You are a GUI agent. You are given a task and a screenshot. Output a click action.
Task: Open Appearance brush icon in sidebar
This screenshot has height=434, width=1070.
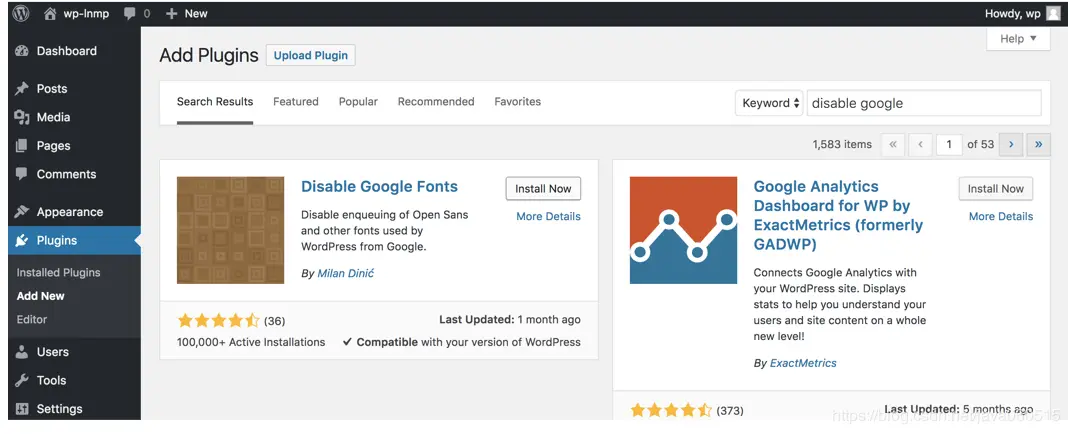tap(22, 212)
